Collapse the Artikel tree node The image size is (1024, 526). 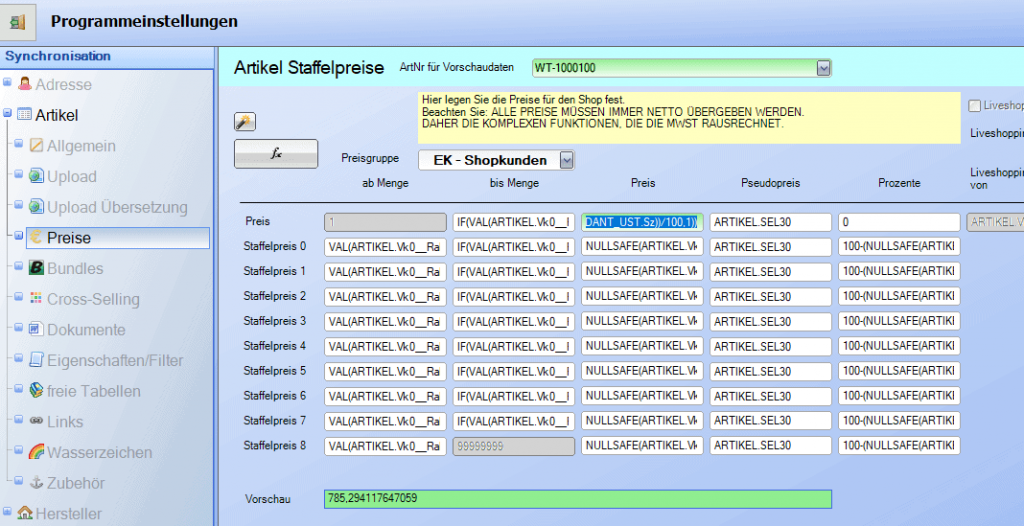pyautogui.click(x=8, y=115)
